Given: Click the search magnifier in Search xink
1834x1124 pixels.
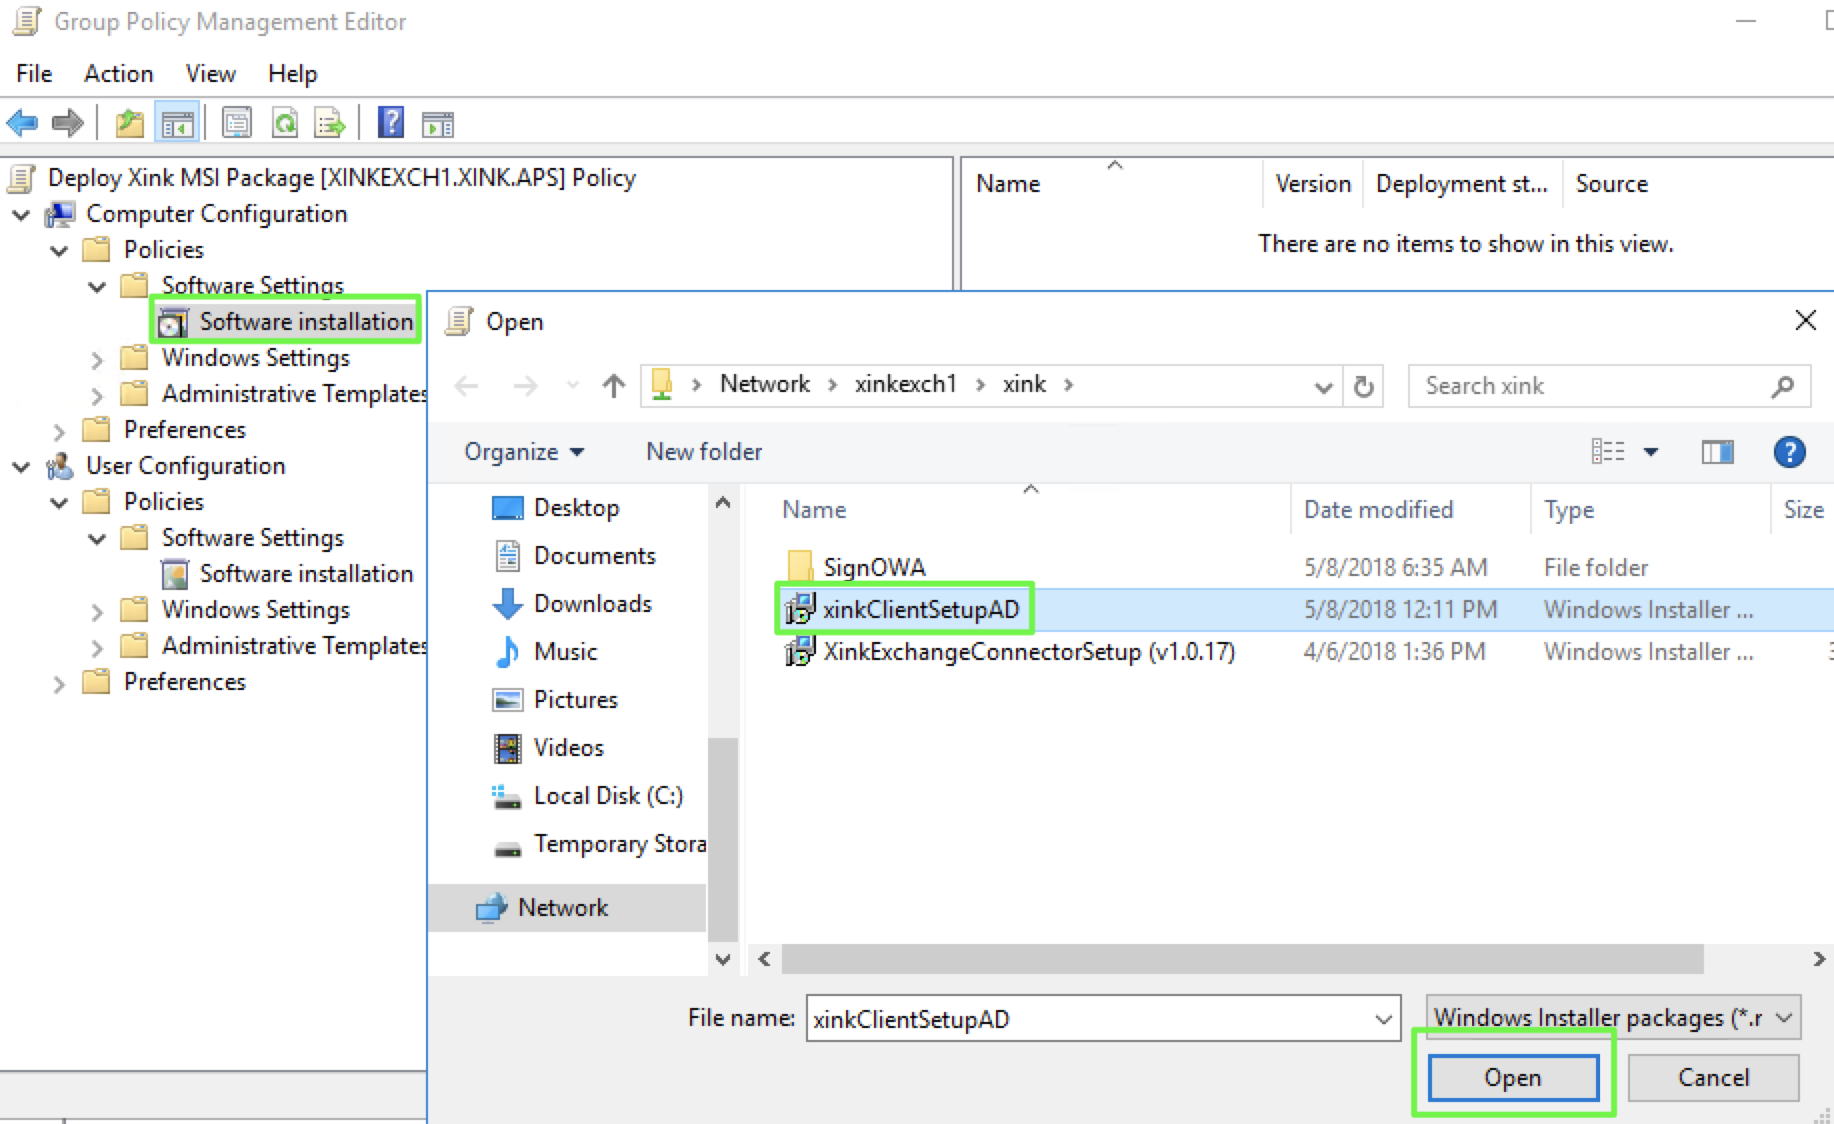Looking at the screenshot, I should coord(1782,386).
